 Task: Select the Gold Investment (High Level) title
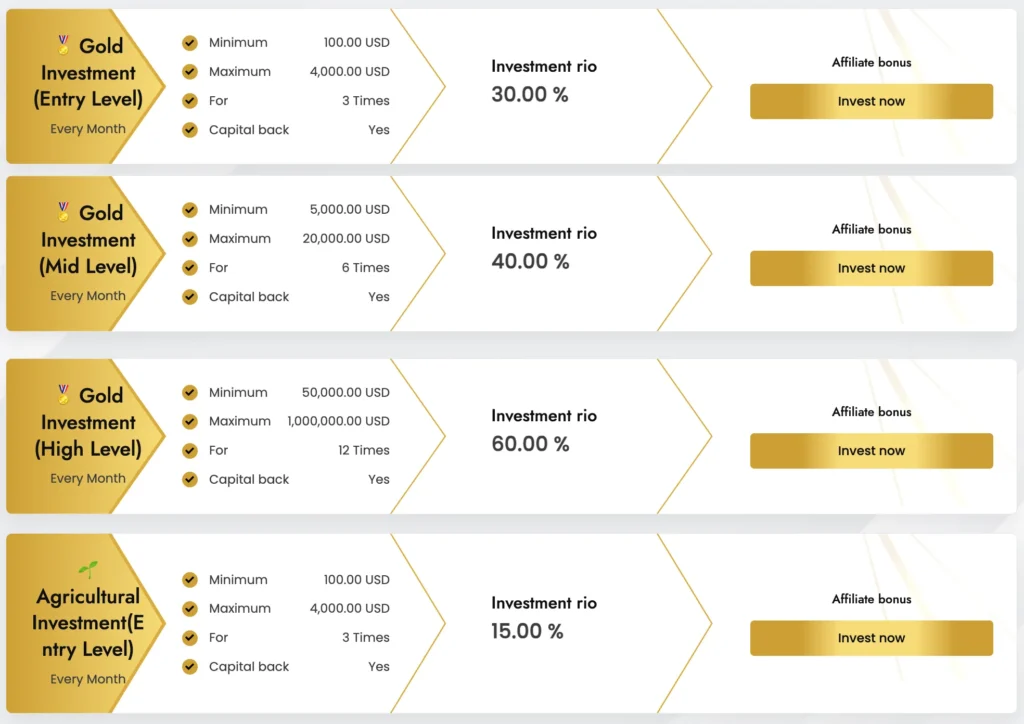coord(88,423)
